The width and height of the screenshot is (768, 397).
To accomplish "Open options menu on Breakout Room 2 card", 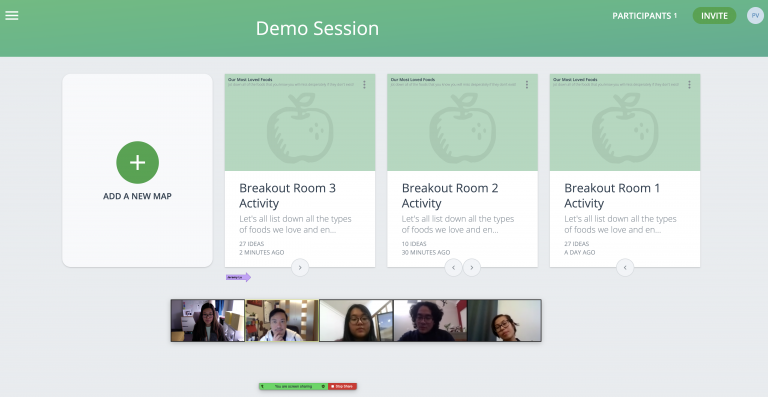I will click(527, 85).
